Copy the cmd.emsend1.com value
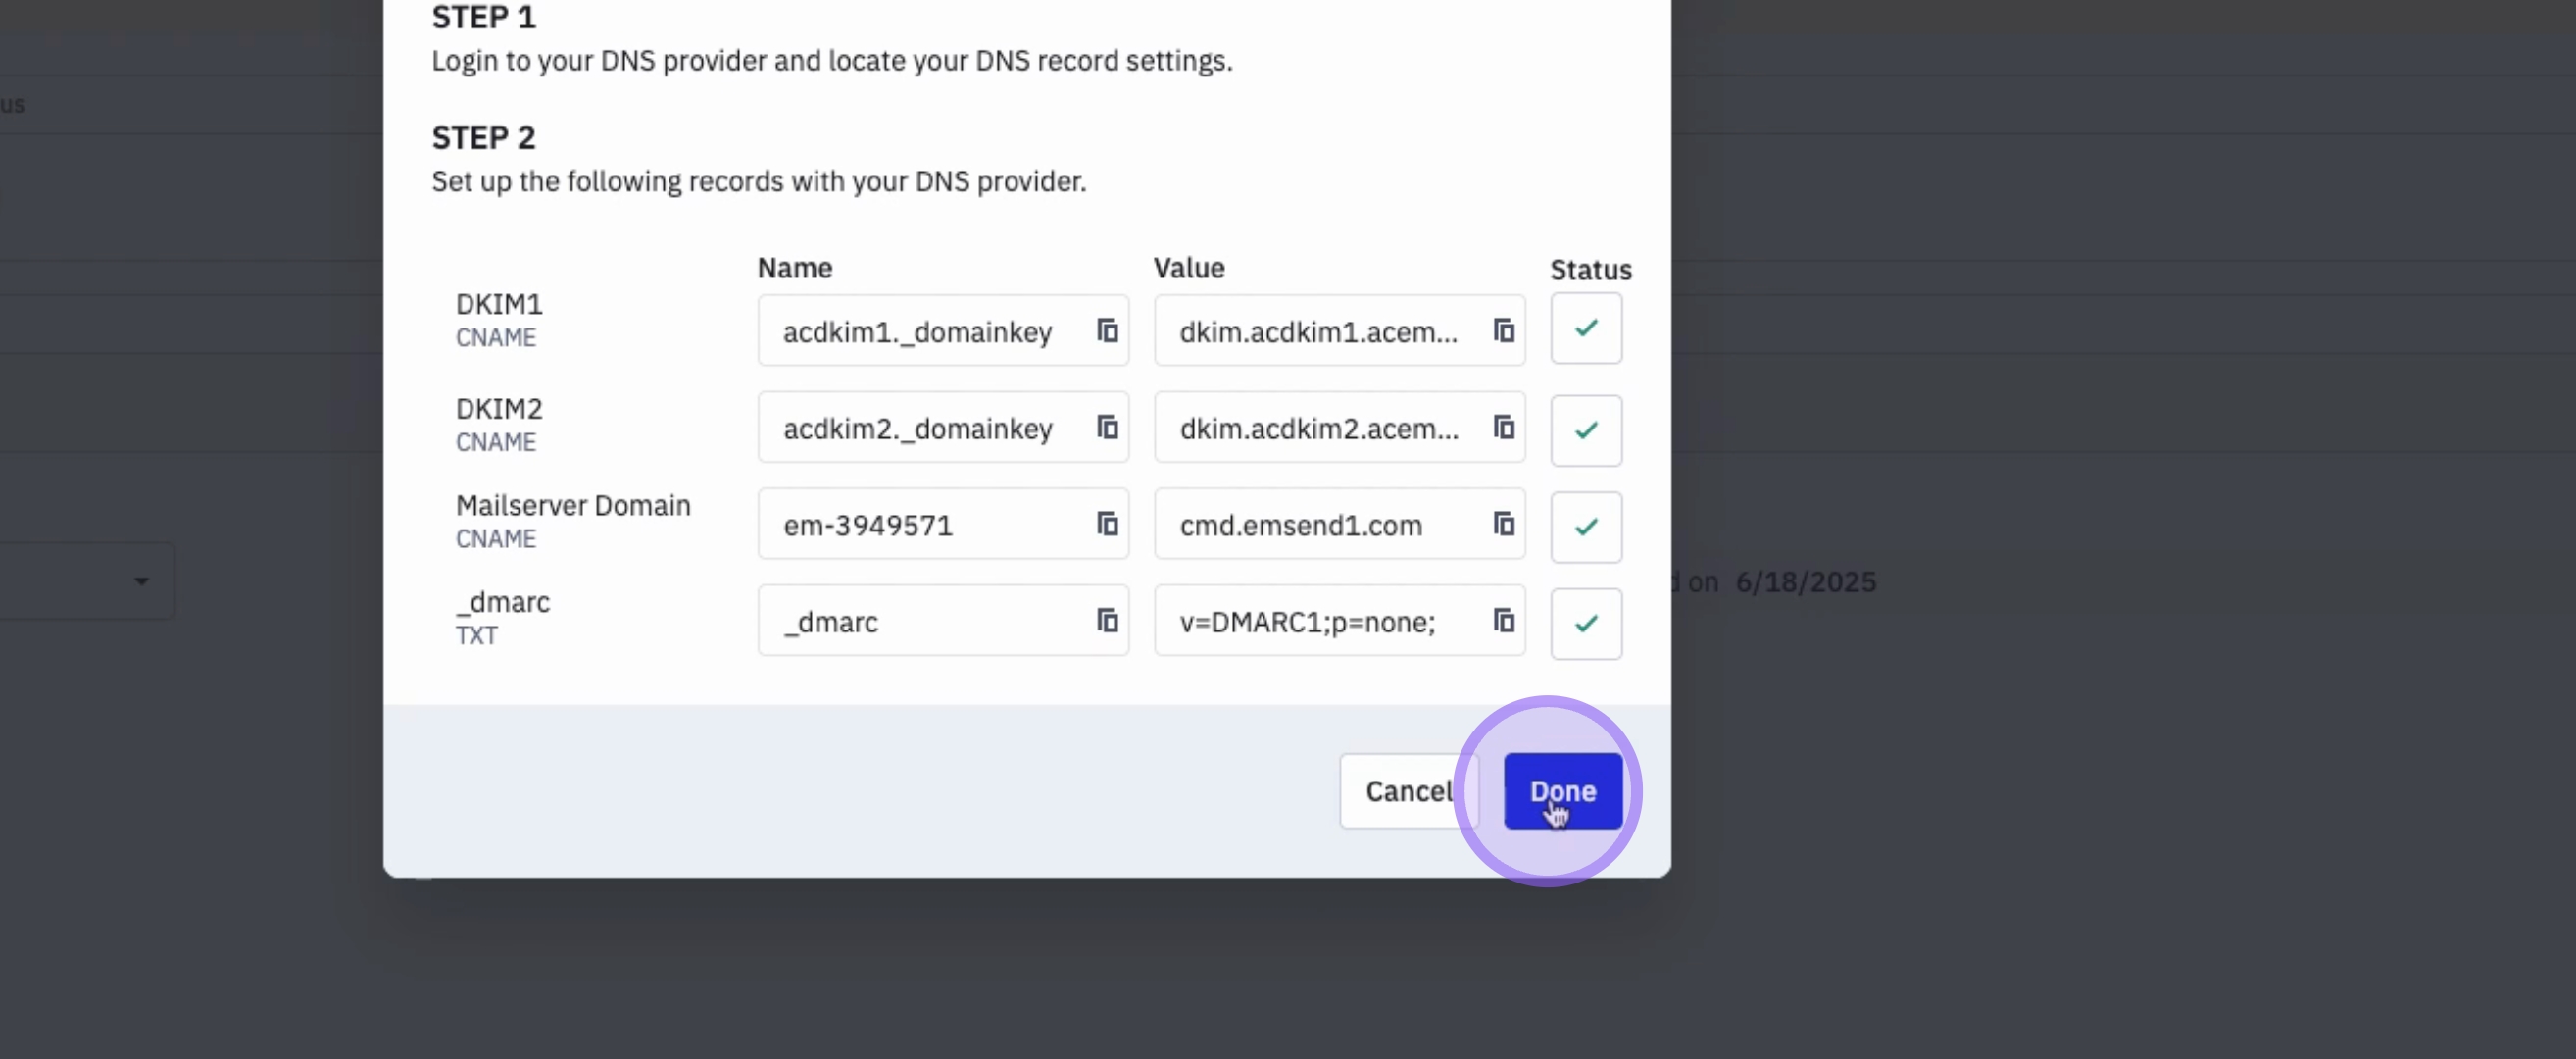This screenshot has height=1059, width=2576. click(1503, 525)
